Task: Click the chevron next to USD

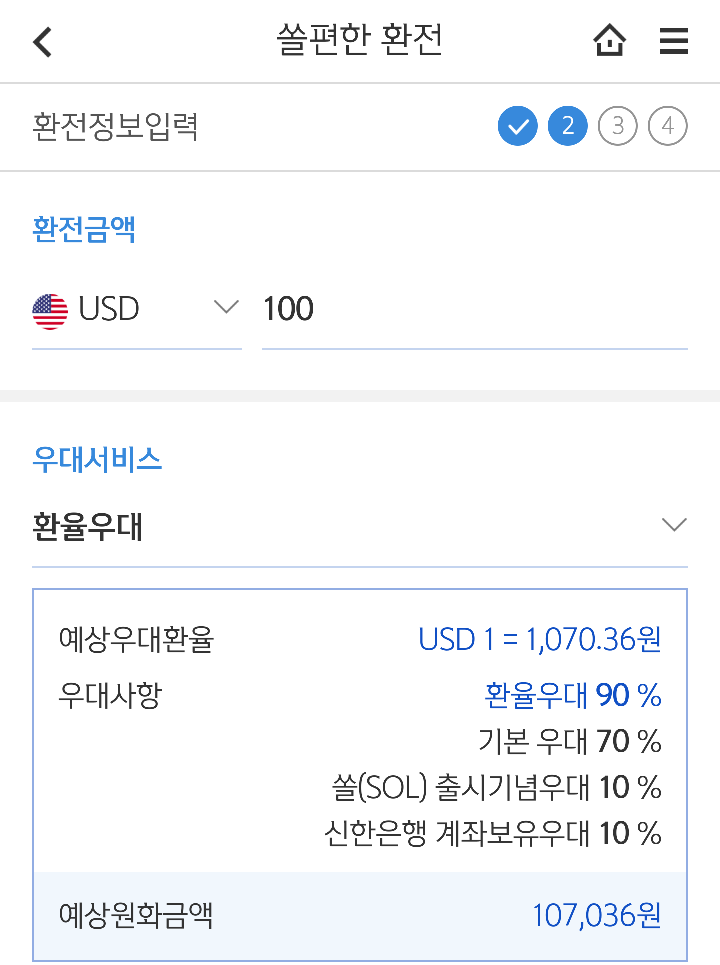Action: (226, 306)
